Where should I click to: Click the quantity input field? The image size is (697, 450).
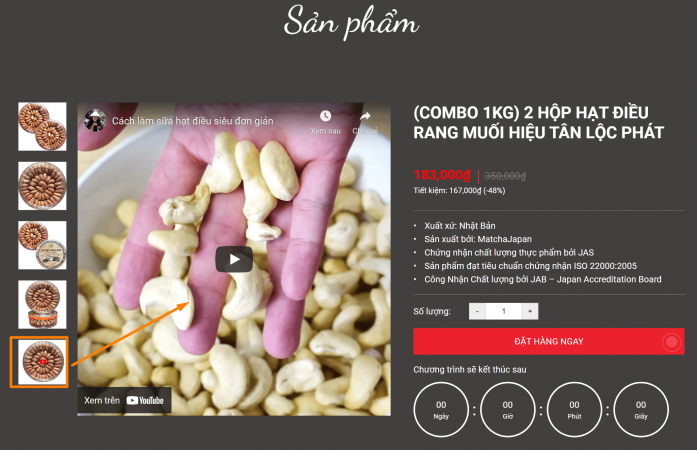point(504,311)
